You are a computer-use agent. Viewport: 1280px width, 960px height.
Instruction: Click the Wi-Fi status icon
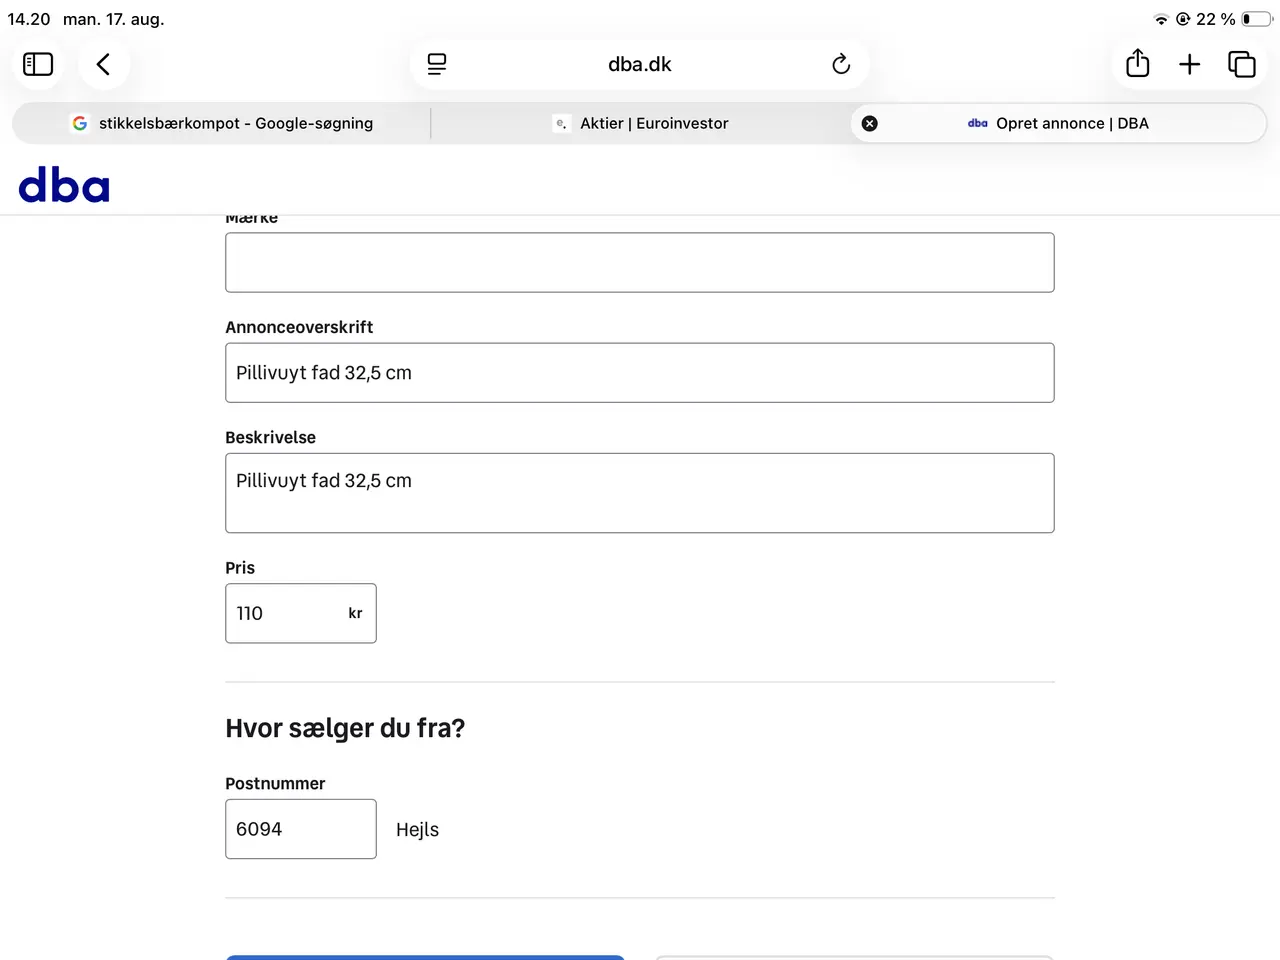coord(1161,19)
